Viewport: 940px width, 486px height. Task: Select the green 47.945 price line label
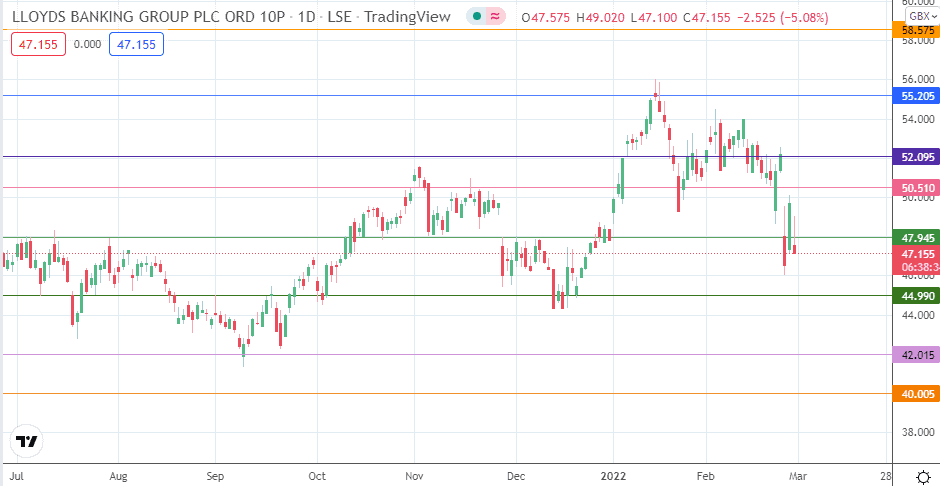(916, 238)
